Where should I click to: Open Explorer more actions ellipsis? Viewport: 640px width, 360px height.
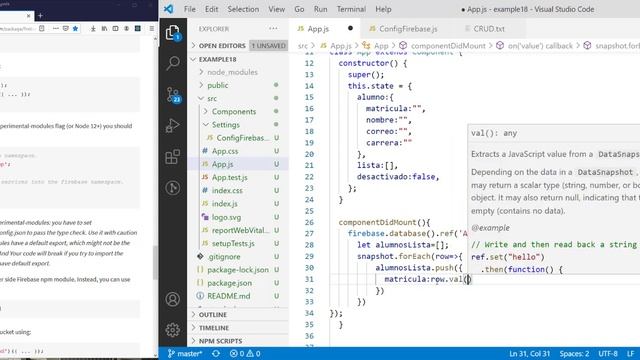click(273, 29)
